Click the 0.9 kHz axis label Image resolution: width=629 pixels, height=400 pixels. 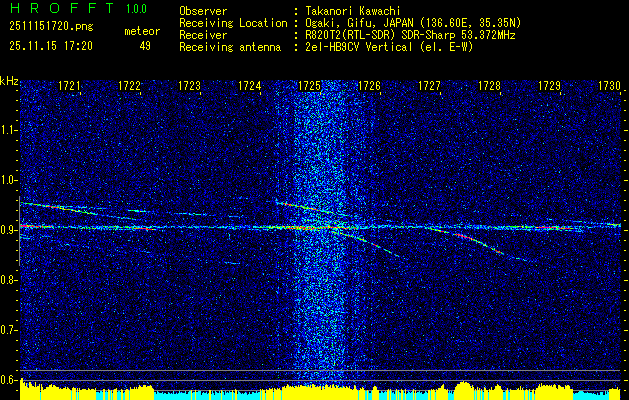click(8, 230)
